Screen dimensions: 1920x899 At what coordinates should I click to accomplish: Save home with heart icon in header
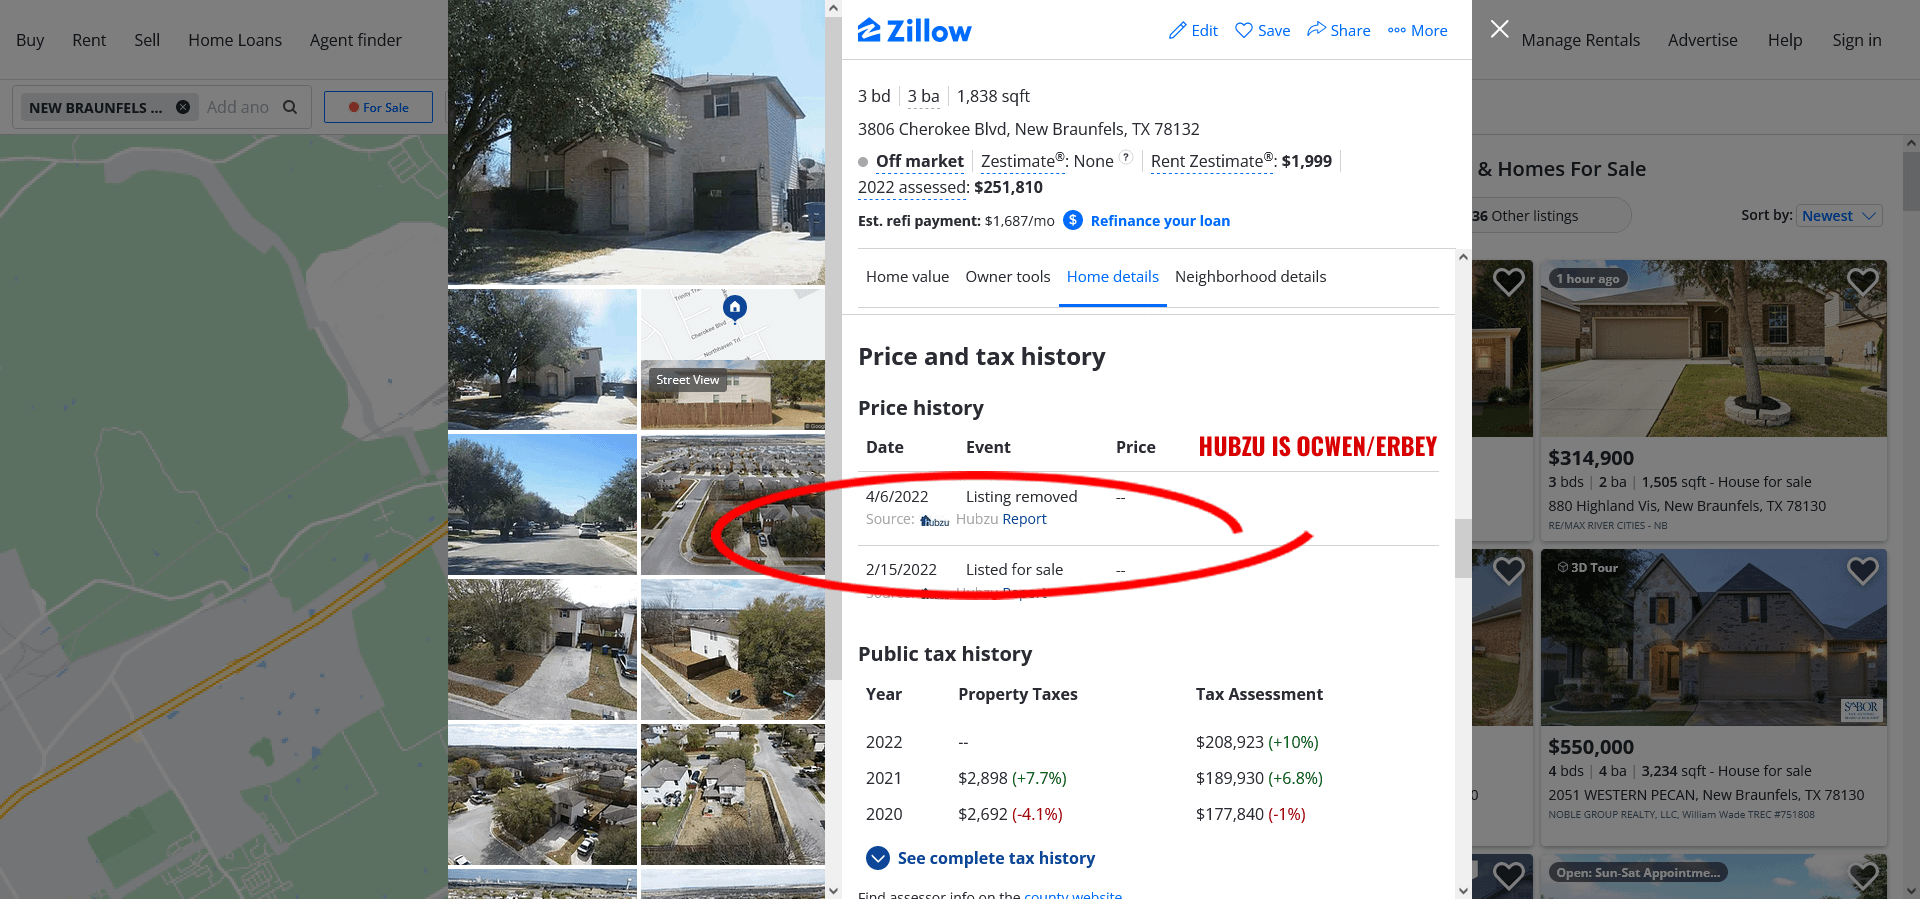tap(1243, 30)
